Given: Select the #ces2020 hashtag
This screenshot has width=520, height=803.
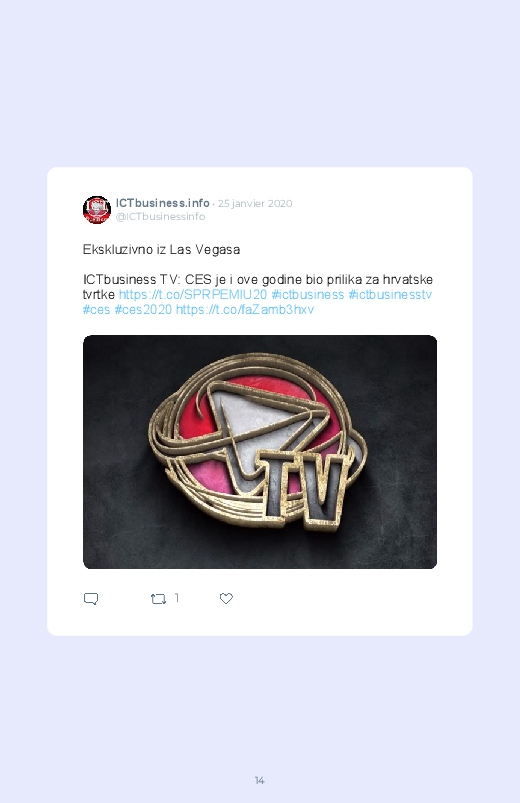Looking at the screenshot, I should (x=143, y=309).
